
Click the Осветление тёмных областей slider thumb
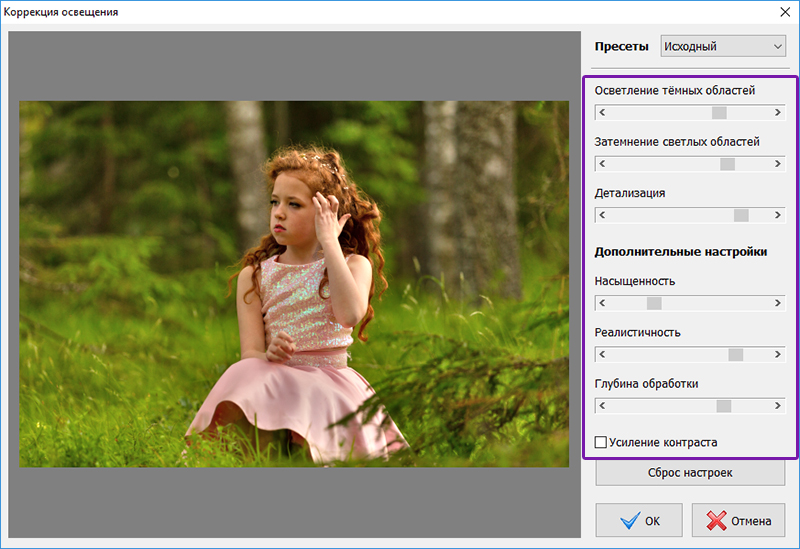click(719, 113)
